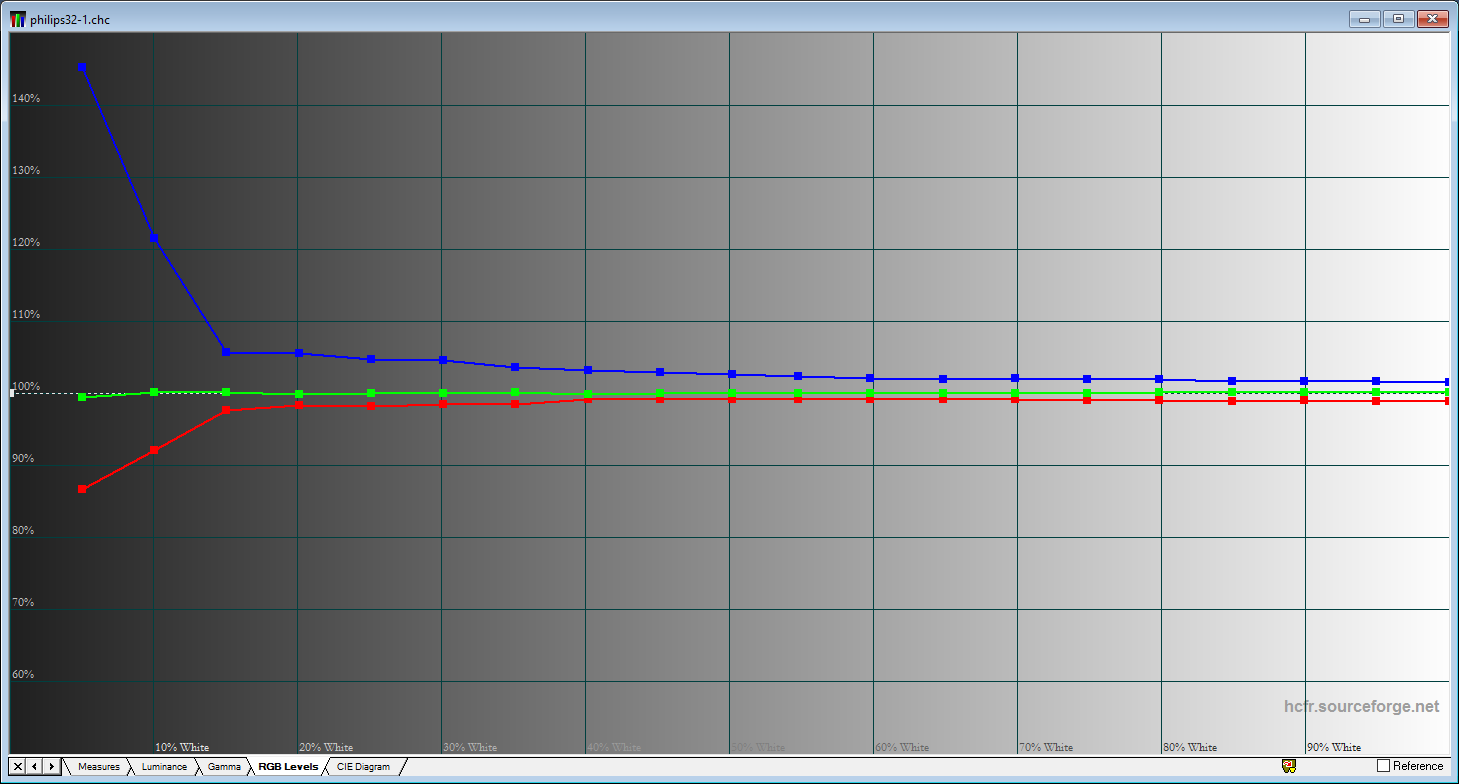Click the philips32-1.chc window title
The height and width of the screenshot is (784, 1459).
(70, 20)
